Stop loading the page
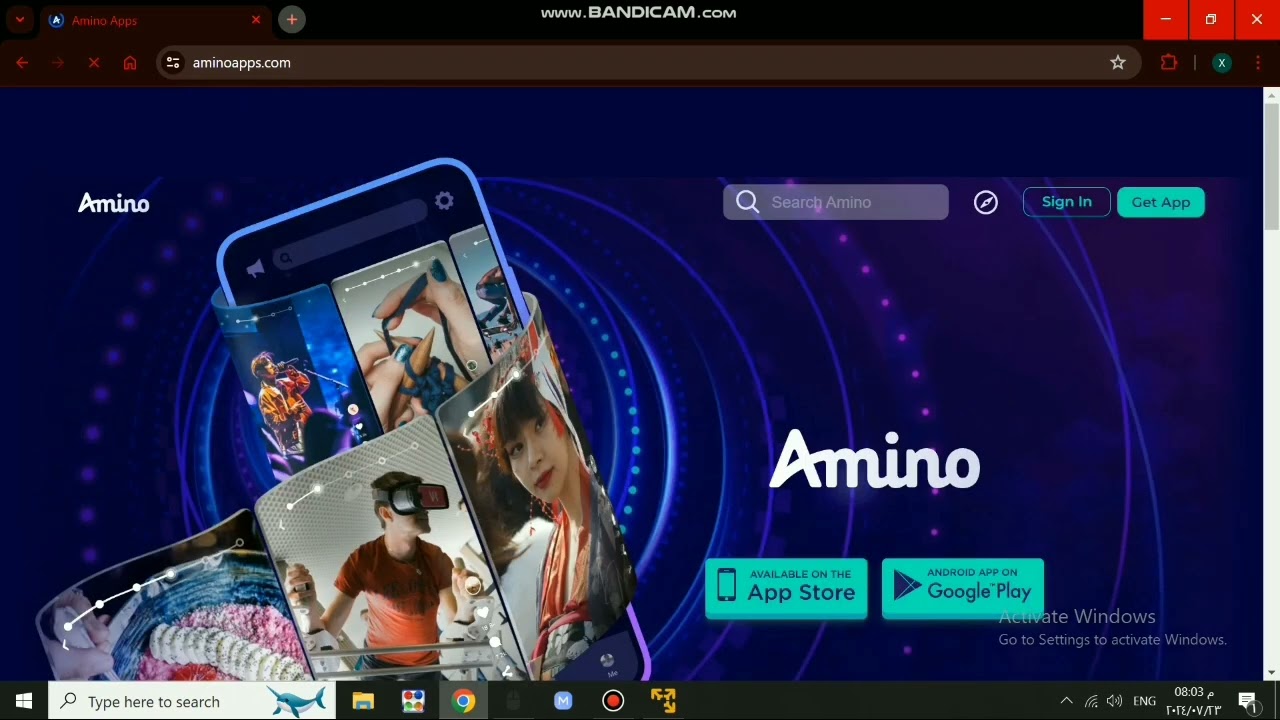 click(x=94, y=63)
